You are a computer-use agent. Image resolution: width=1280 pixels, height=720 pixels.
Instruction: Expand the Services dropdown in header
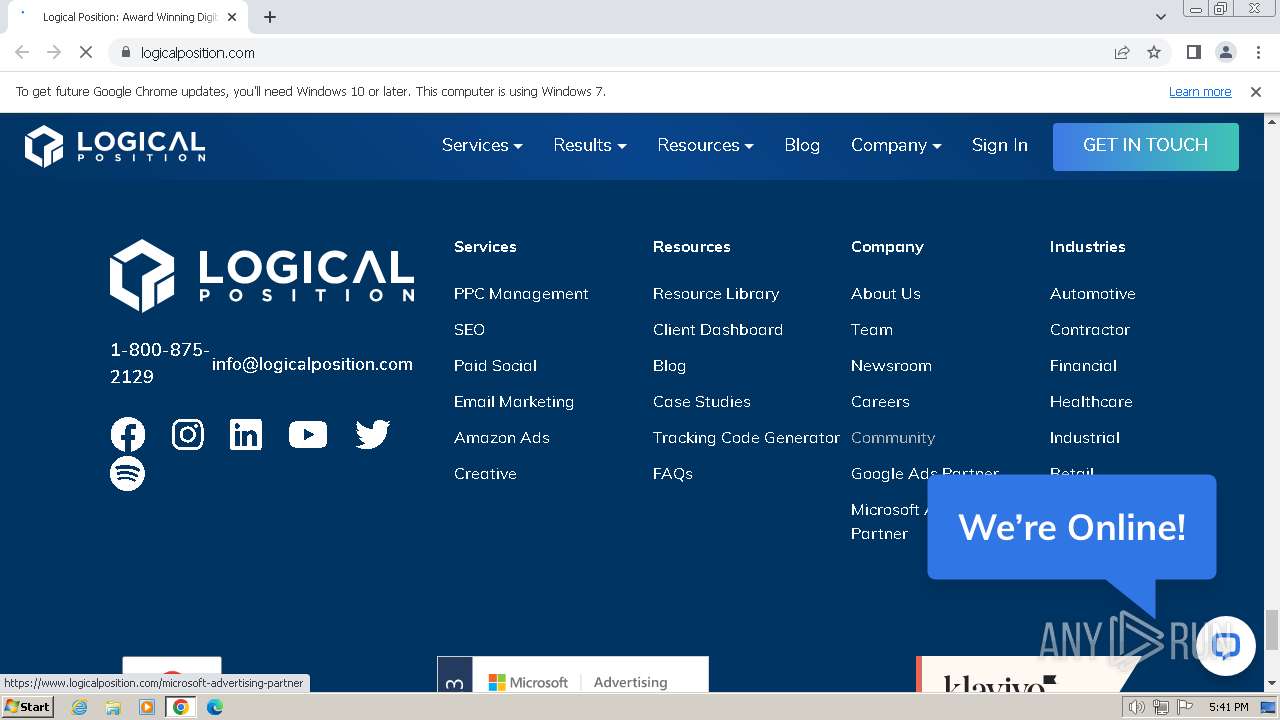click(482, 146)
